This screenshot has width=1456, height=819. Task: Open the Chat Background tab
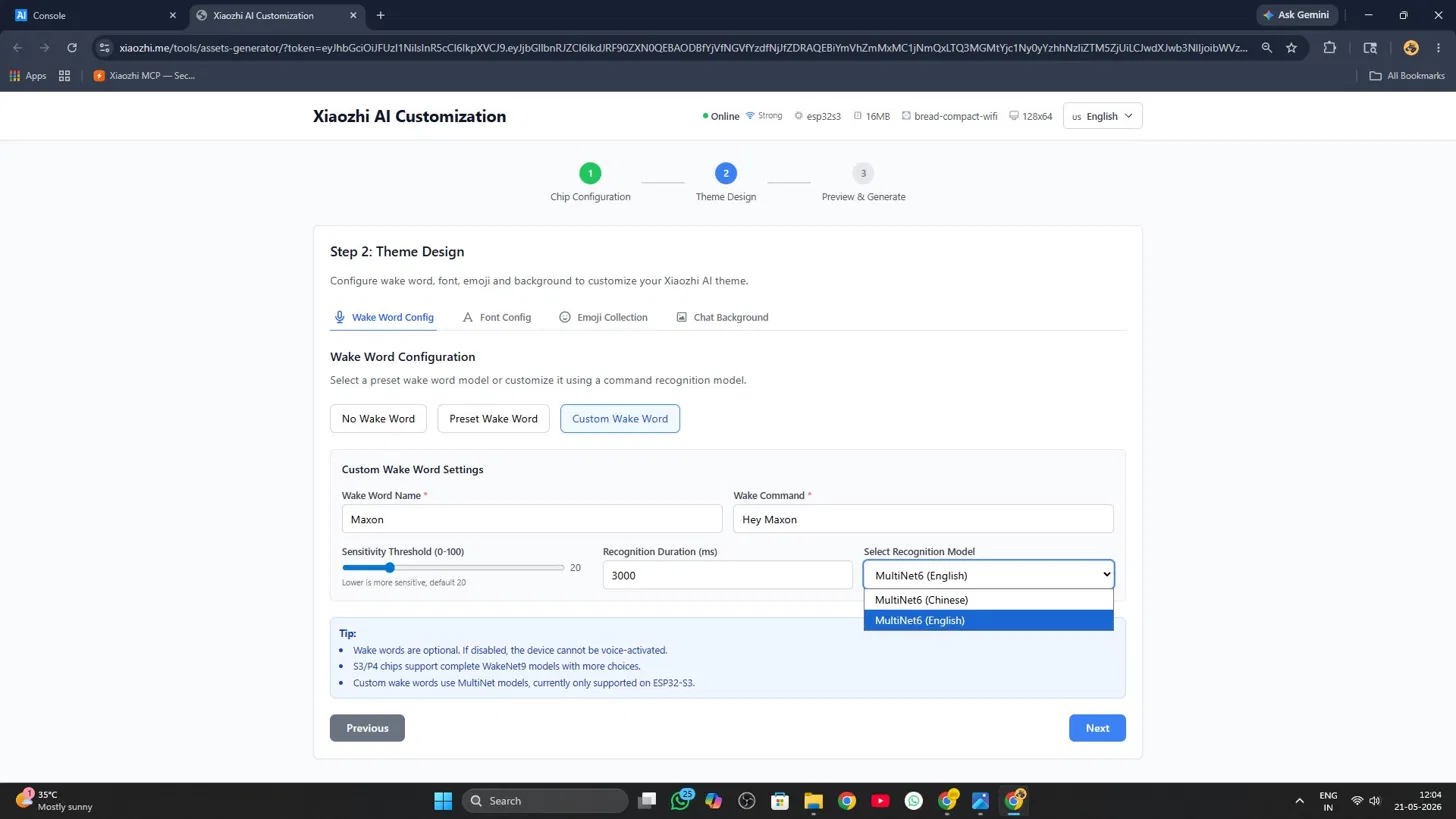click(722, 317)
